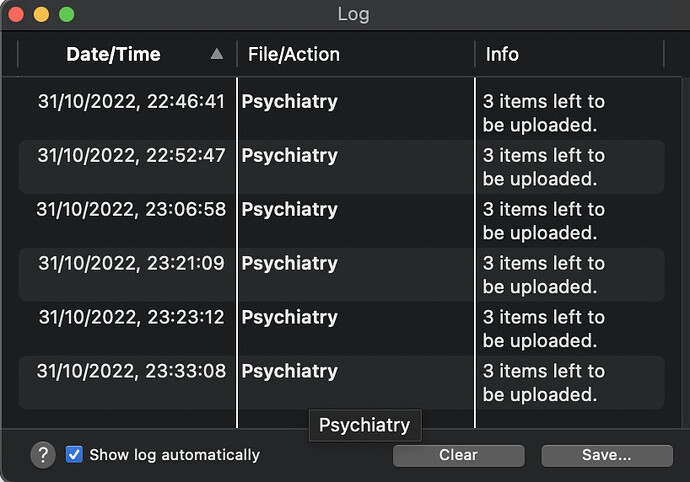Select the log entry at 22:52:47

click(x=131, y=156)
